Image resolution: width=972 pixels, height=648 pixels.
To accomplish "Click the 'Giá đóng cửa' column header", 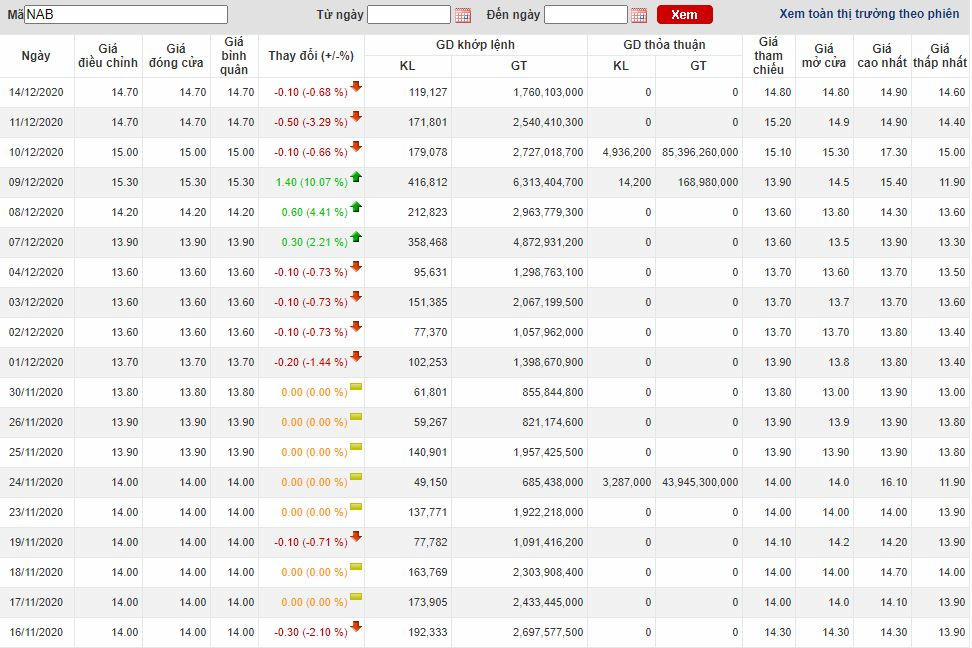I will pyautogui.click(x=176, y=56).
